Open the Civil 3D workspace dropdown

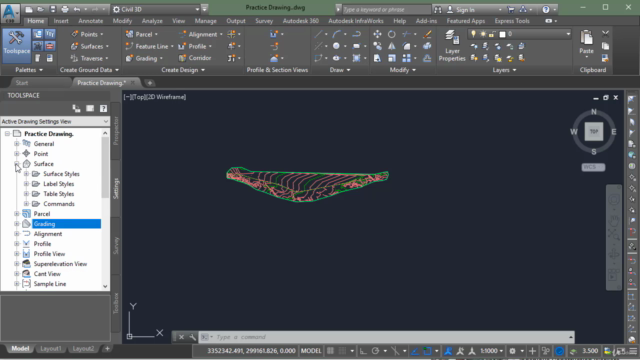click(156, 9)
